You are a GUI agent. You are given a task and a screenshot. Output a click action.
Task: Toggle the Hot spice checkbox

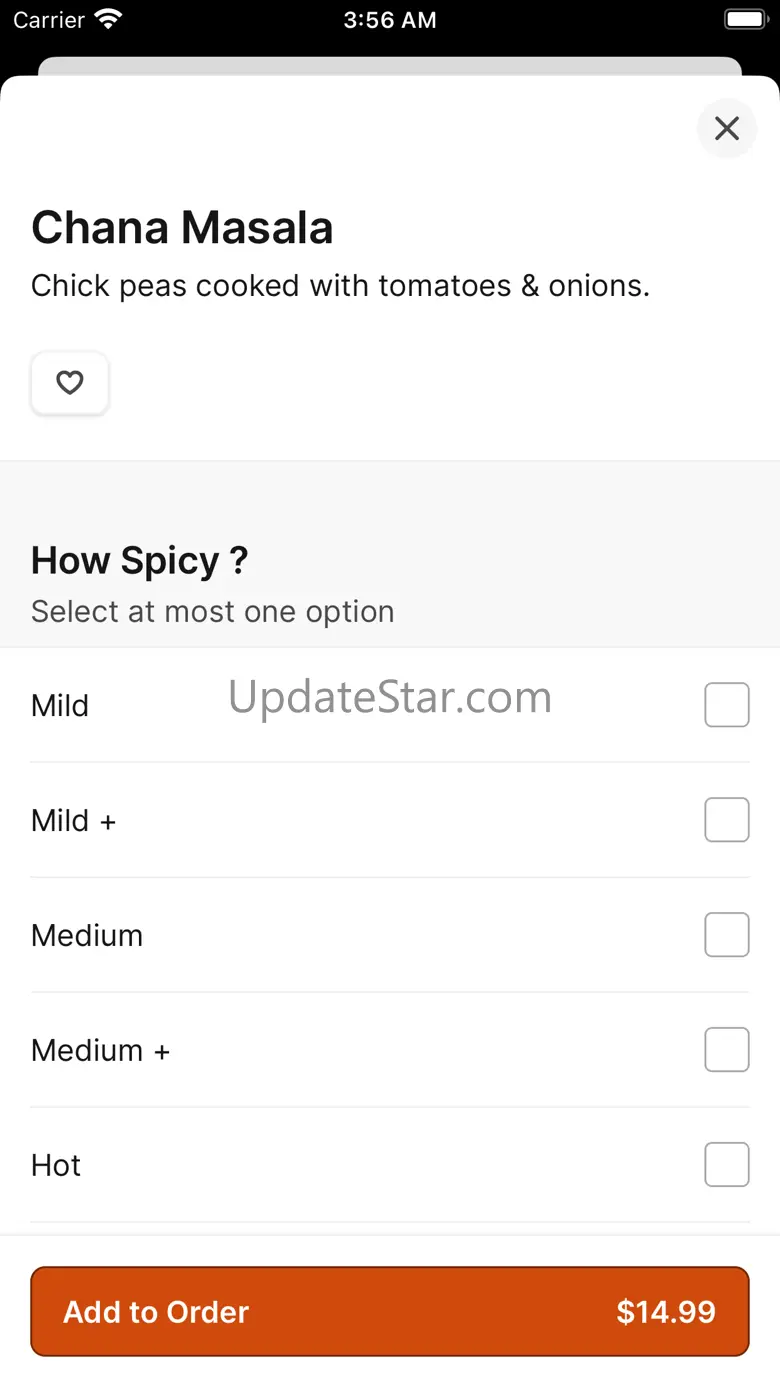(727, 1165)
